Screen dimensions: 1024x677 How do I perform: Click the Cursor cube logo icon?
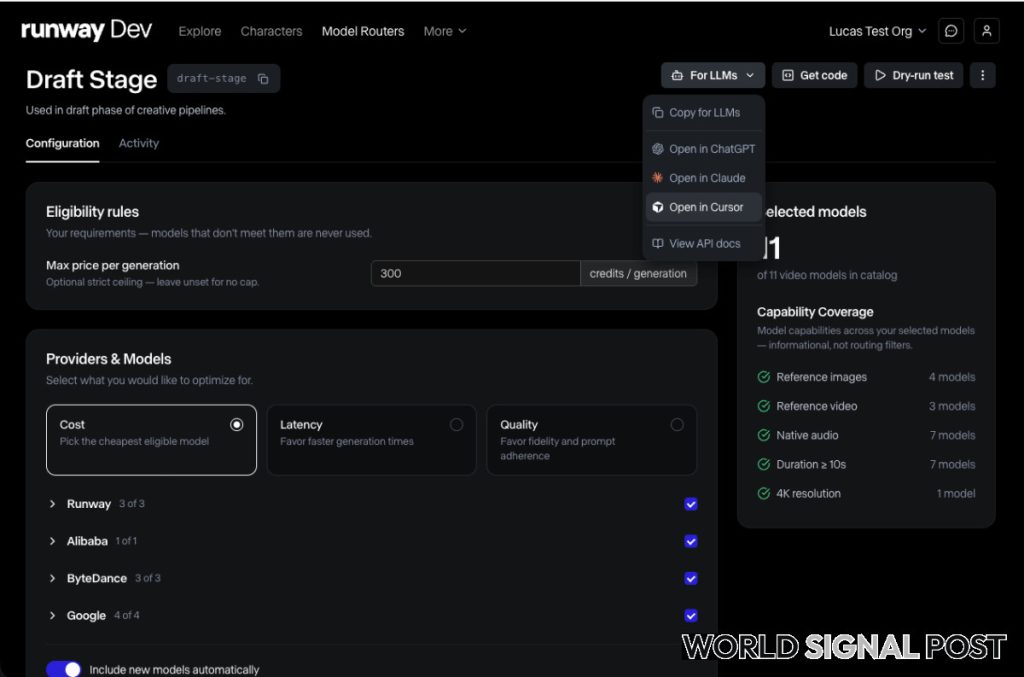658,207
